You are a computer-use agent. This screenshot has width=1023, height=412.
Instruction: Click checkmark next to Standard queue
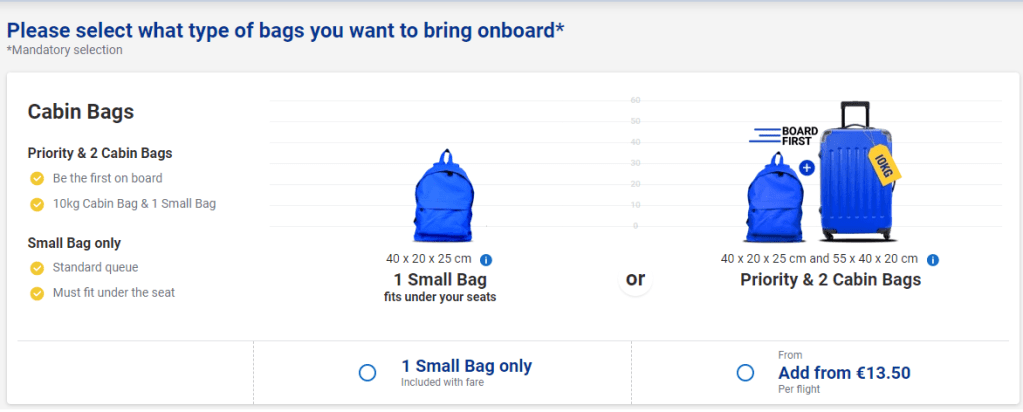click(x=37, y=268)
